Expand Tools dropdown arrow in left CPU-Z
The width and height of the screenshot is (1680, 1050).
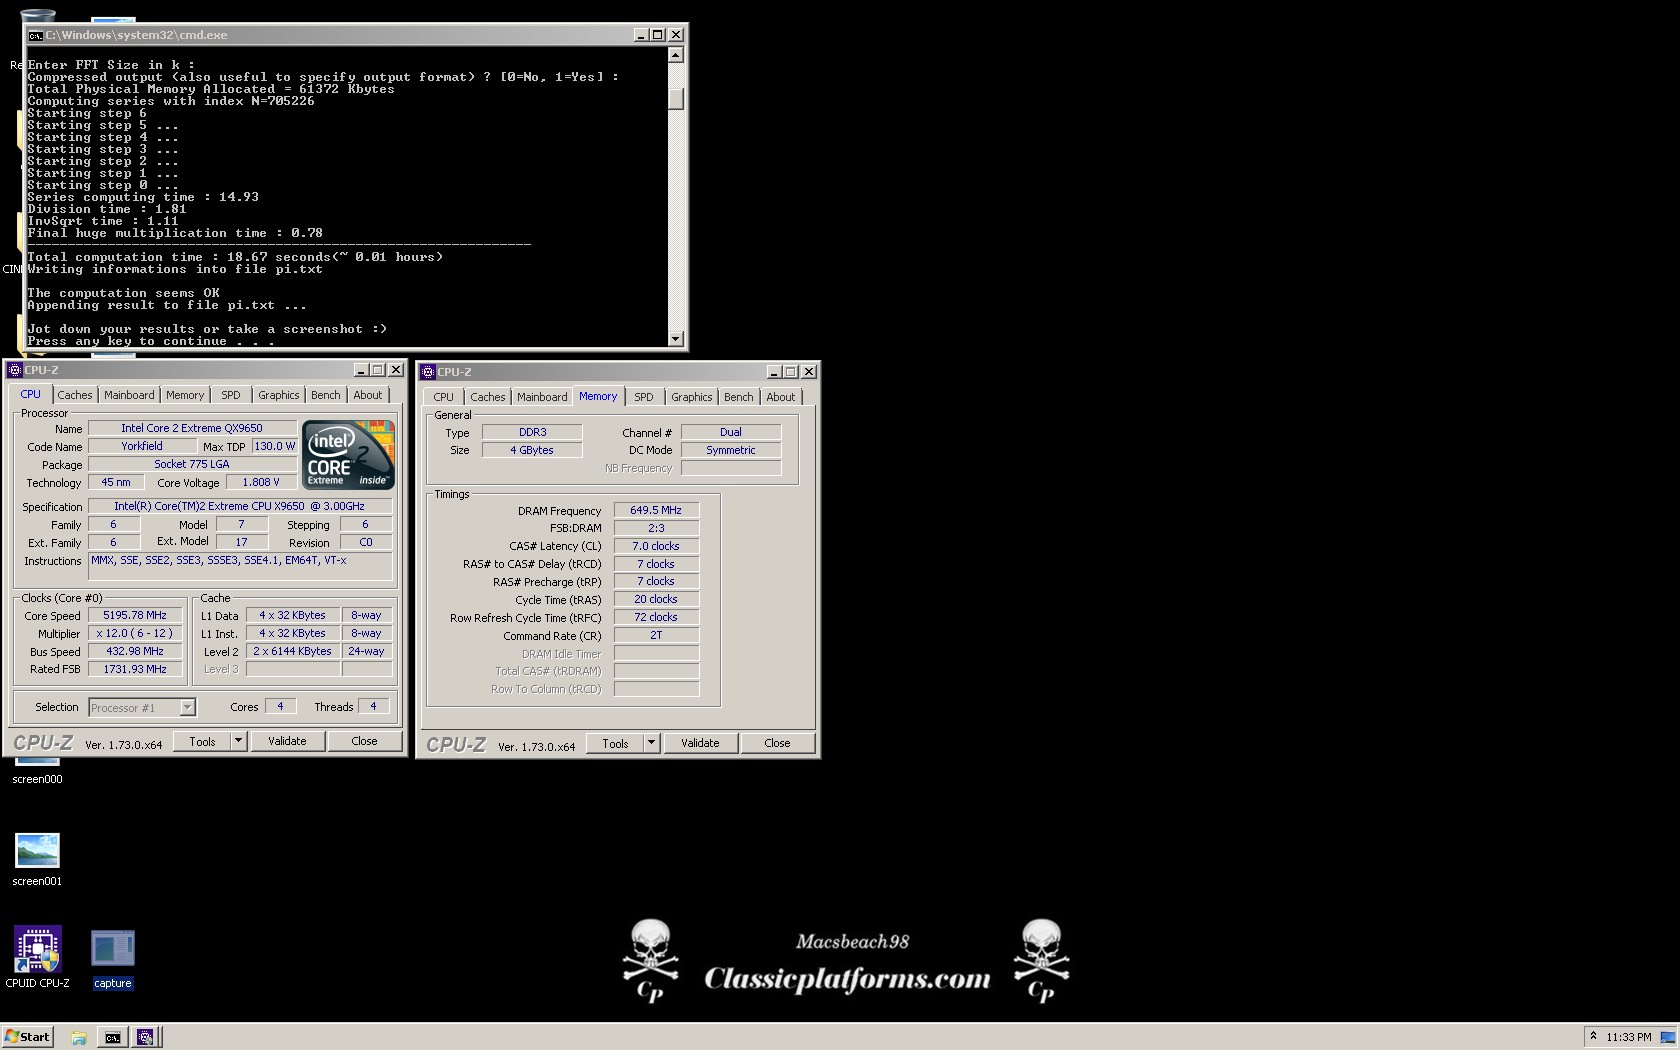pos(238,741)
